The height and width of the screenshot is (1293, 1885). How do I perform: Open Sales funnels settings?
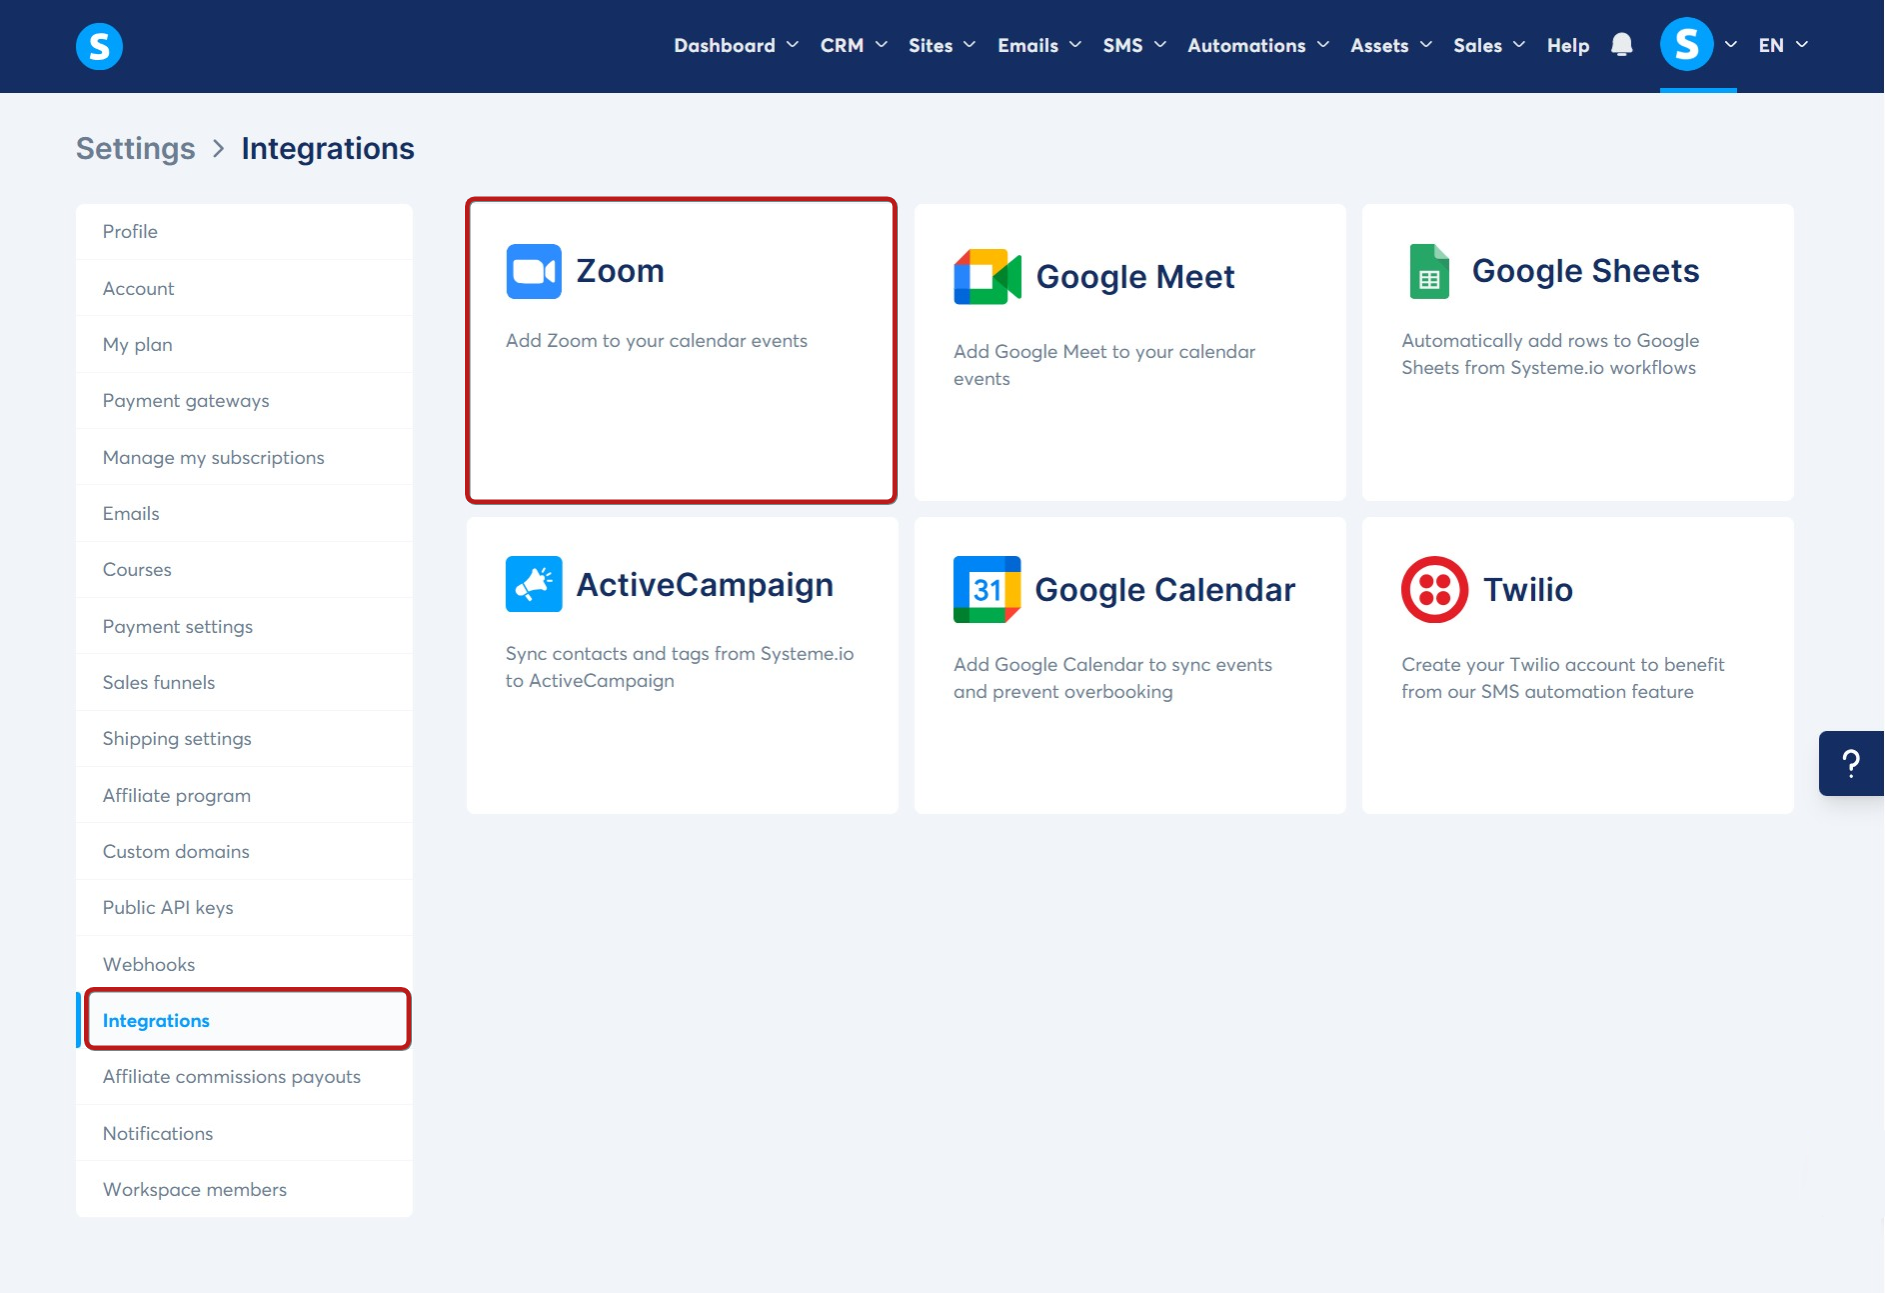(244, 683)
